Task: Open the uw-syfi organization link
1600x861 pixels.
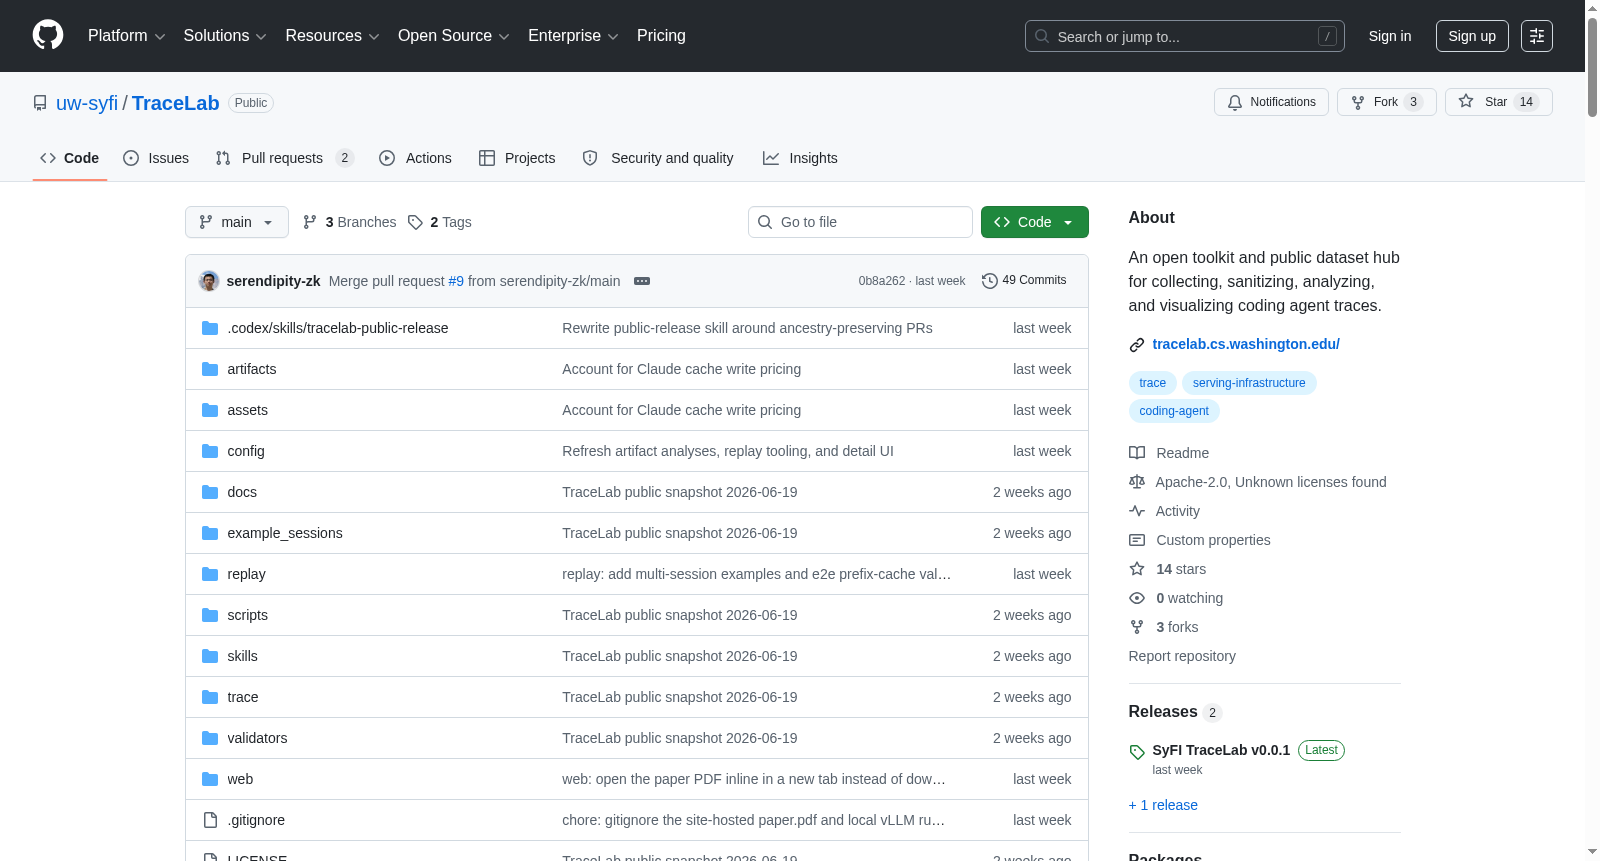Action: click(87, 103)
